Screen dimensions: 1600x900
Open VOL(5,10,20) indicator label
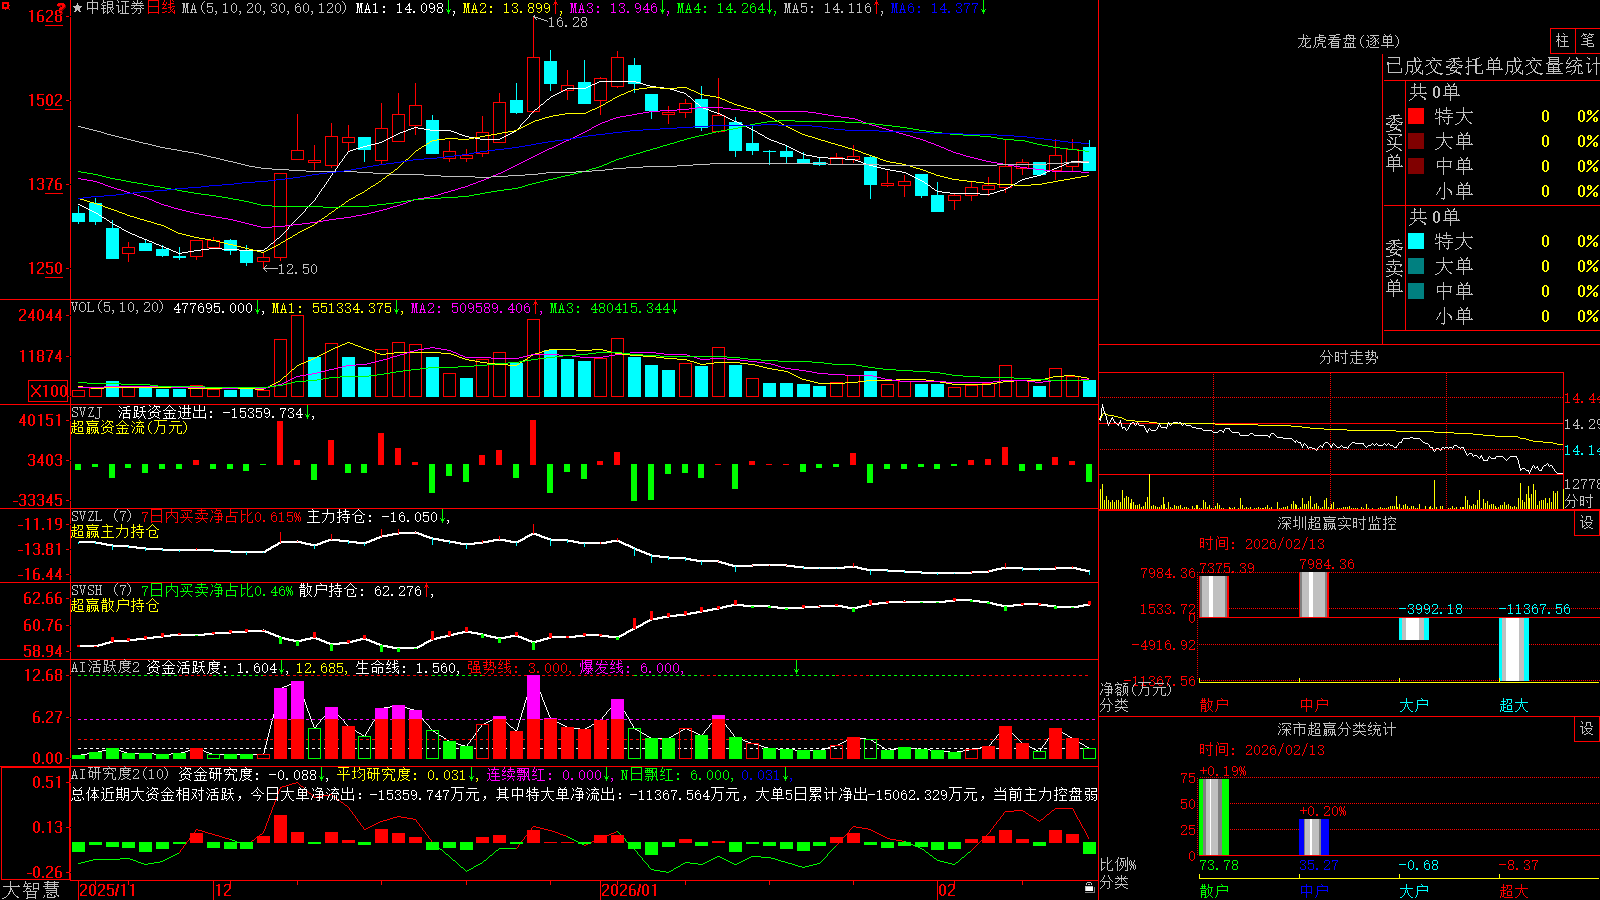coord(117,308)
